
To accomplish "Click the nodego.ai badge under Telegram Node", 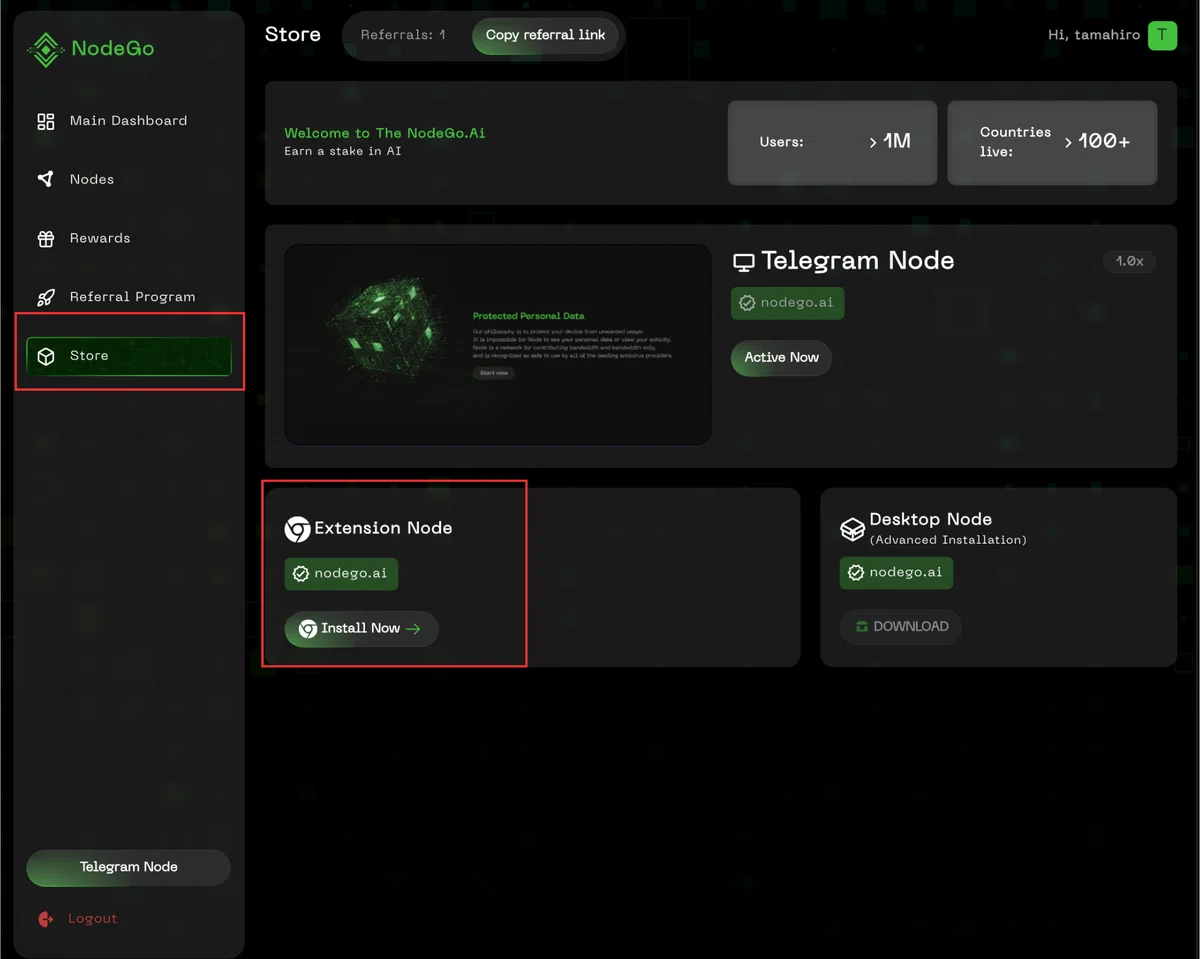I will [x=787, y=303].
